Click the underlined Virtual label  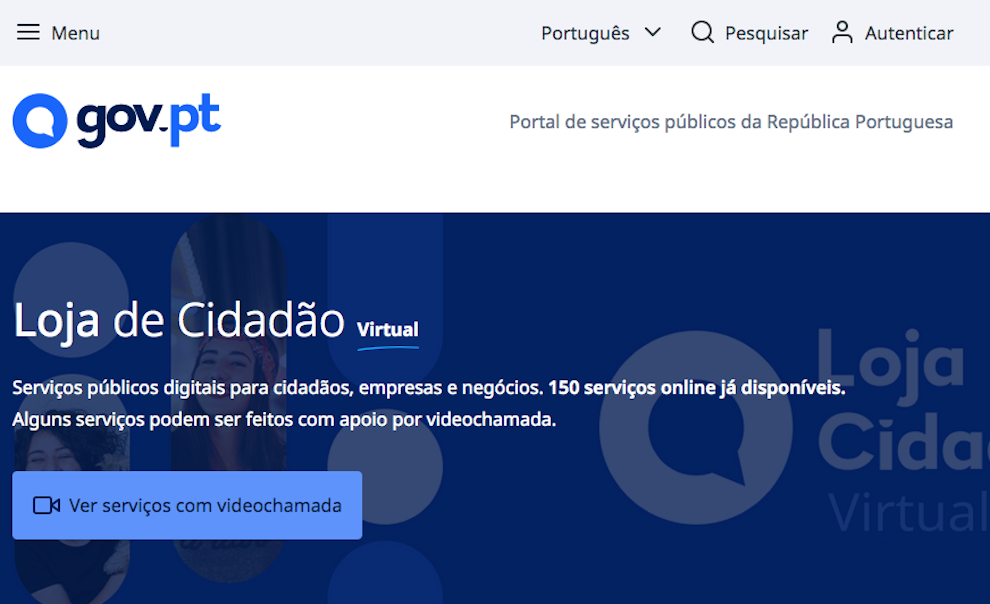388,329
